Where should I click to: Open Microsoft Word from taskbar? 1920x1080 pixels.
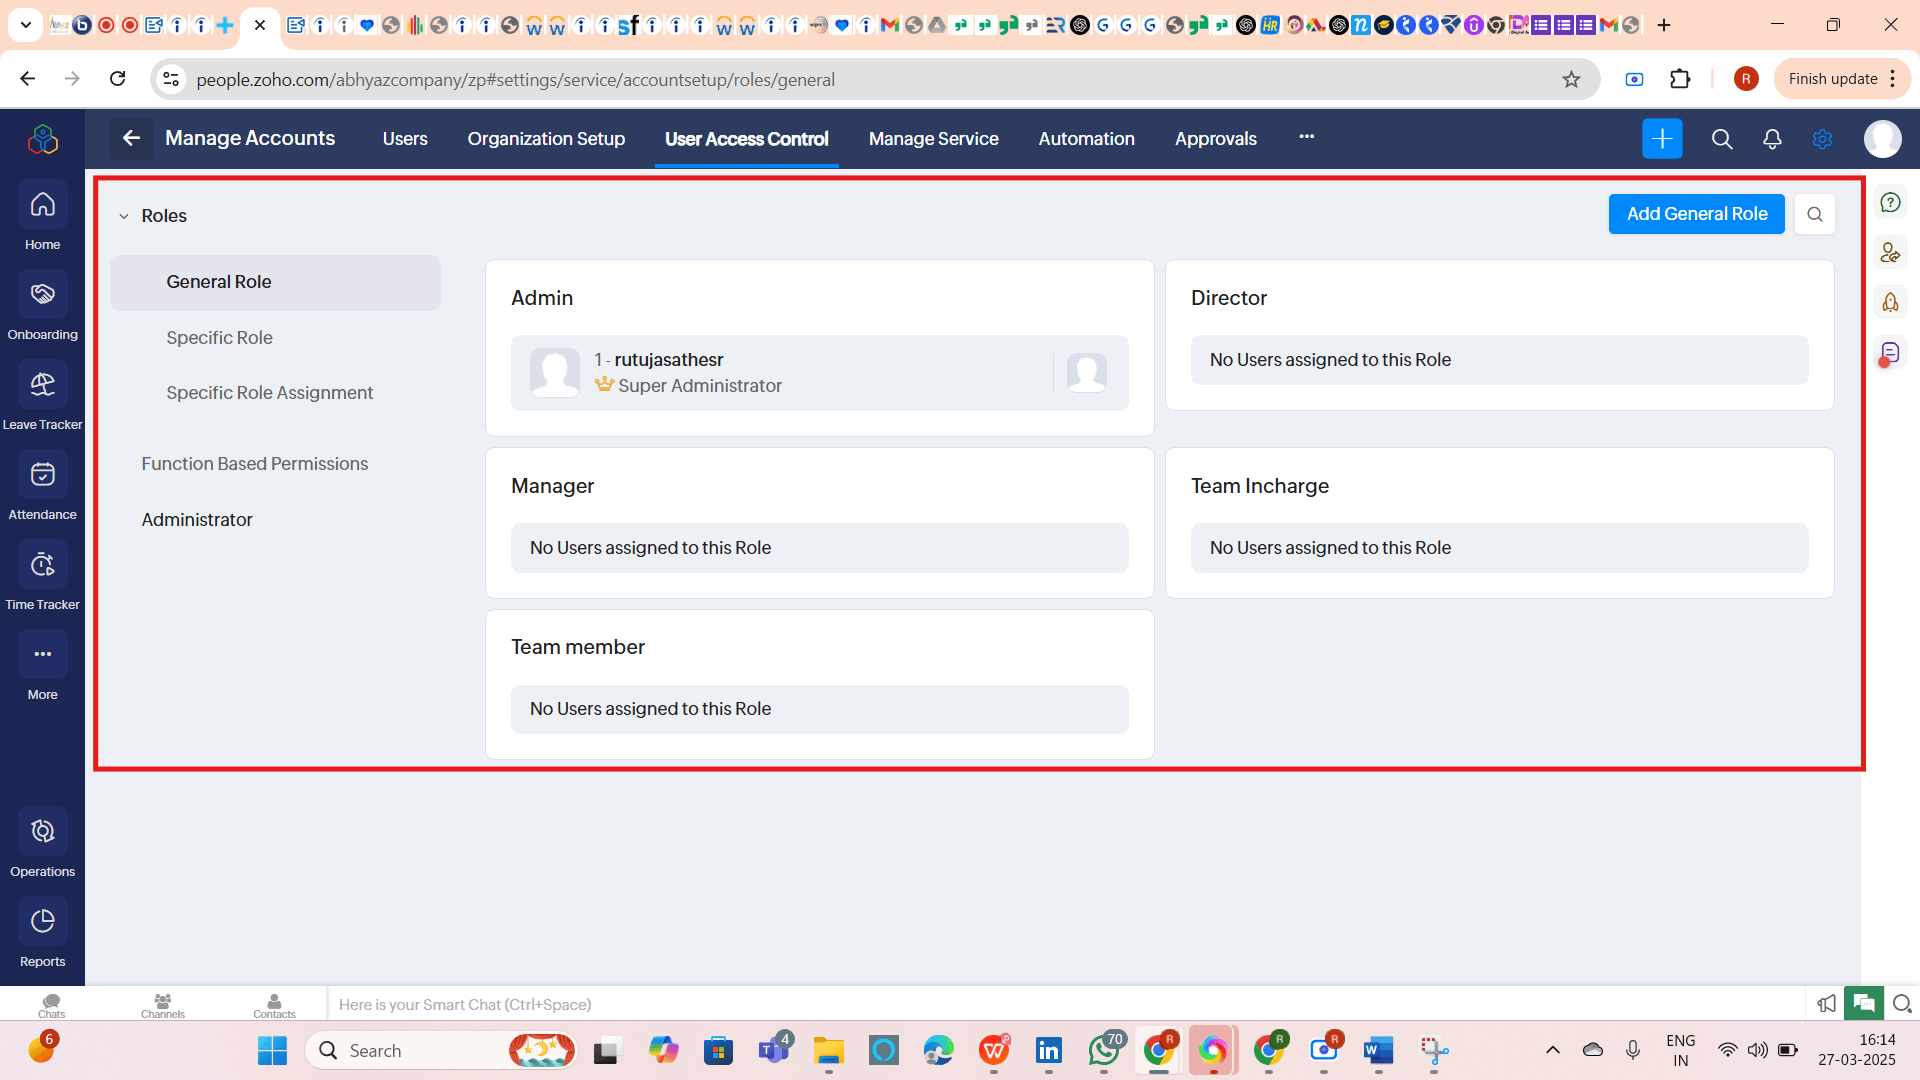[1378, 1050]
